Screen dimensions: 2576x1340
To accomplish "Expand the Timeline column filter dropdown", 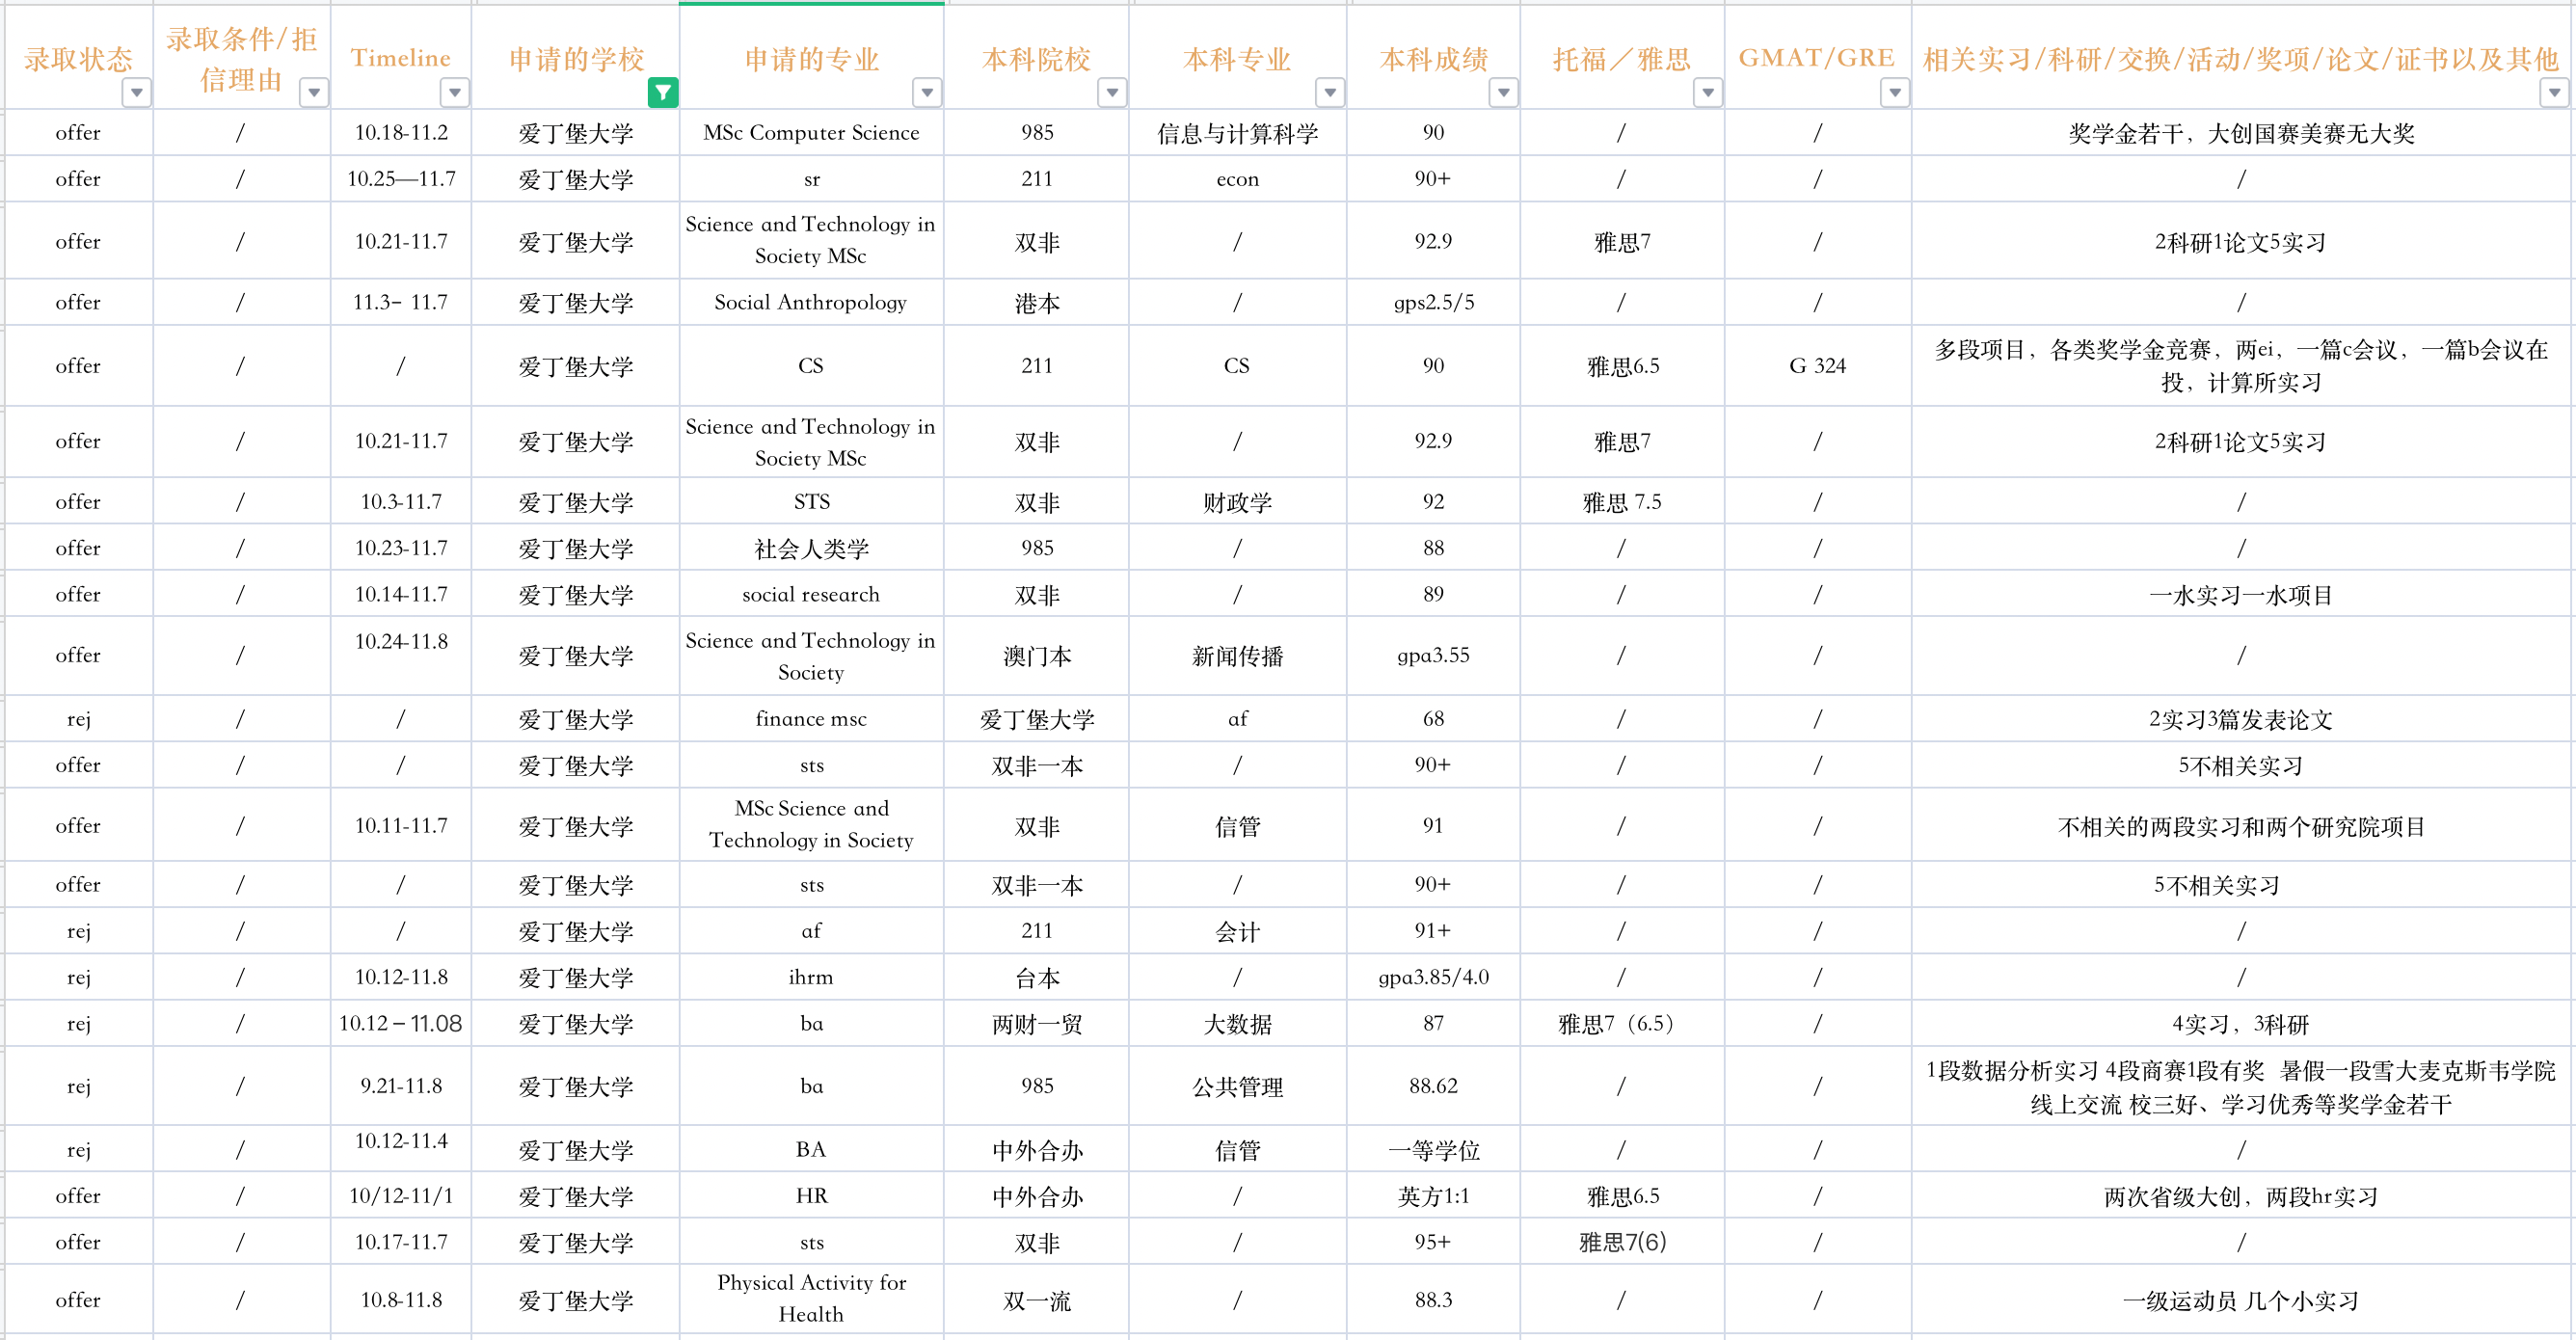I will pyautogui.click(x=455, y=94).
